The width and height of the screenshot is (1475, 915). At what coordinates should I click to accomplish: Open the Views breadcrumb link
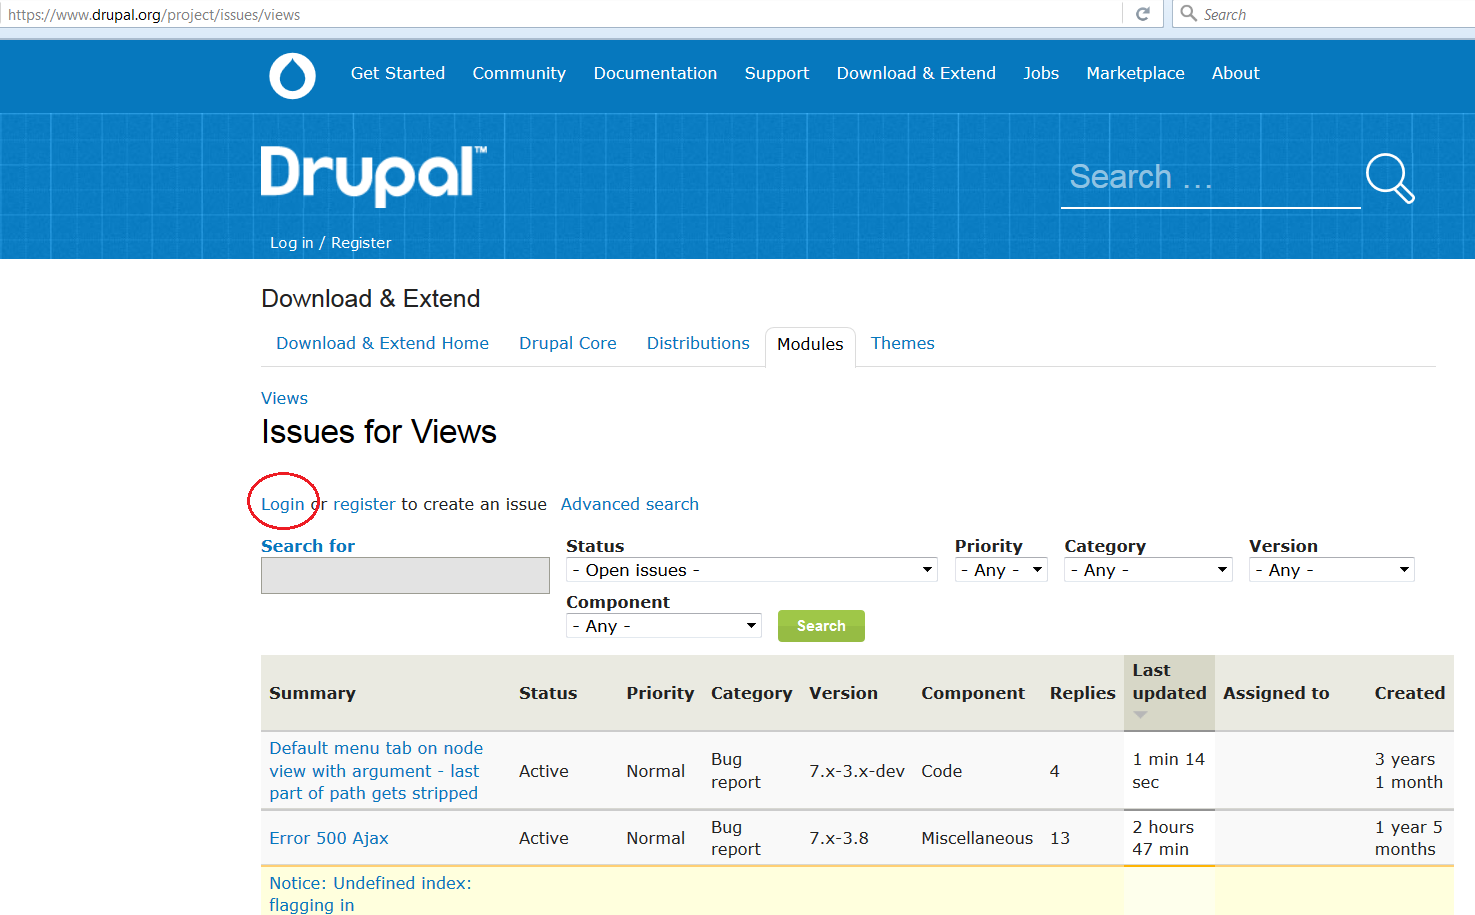(x=284, y=398)
